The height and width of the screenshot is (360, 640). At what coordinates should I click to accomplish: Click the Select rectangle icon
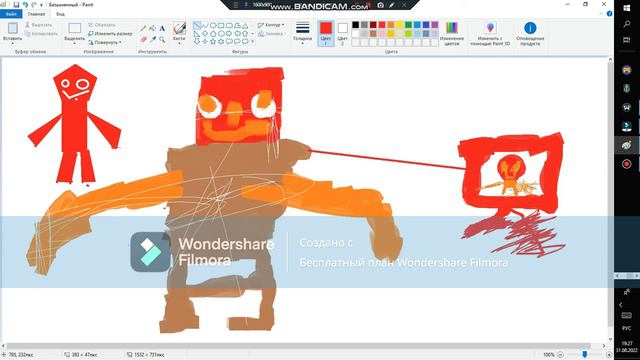click(74, 28)
